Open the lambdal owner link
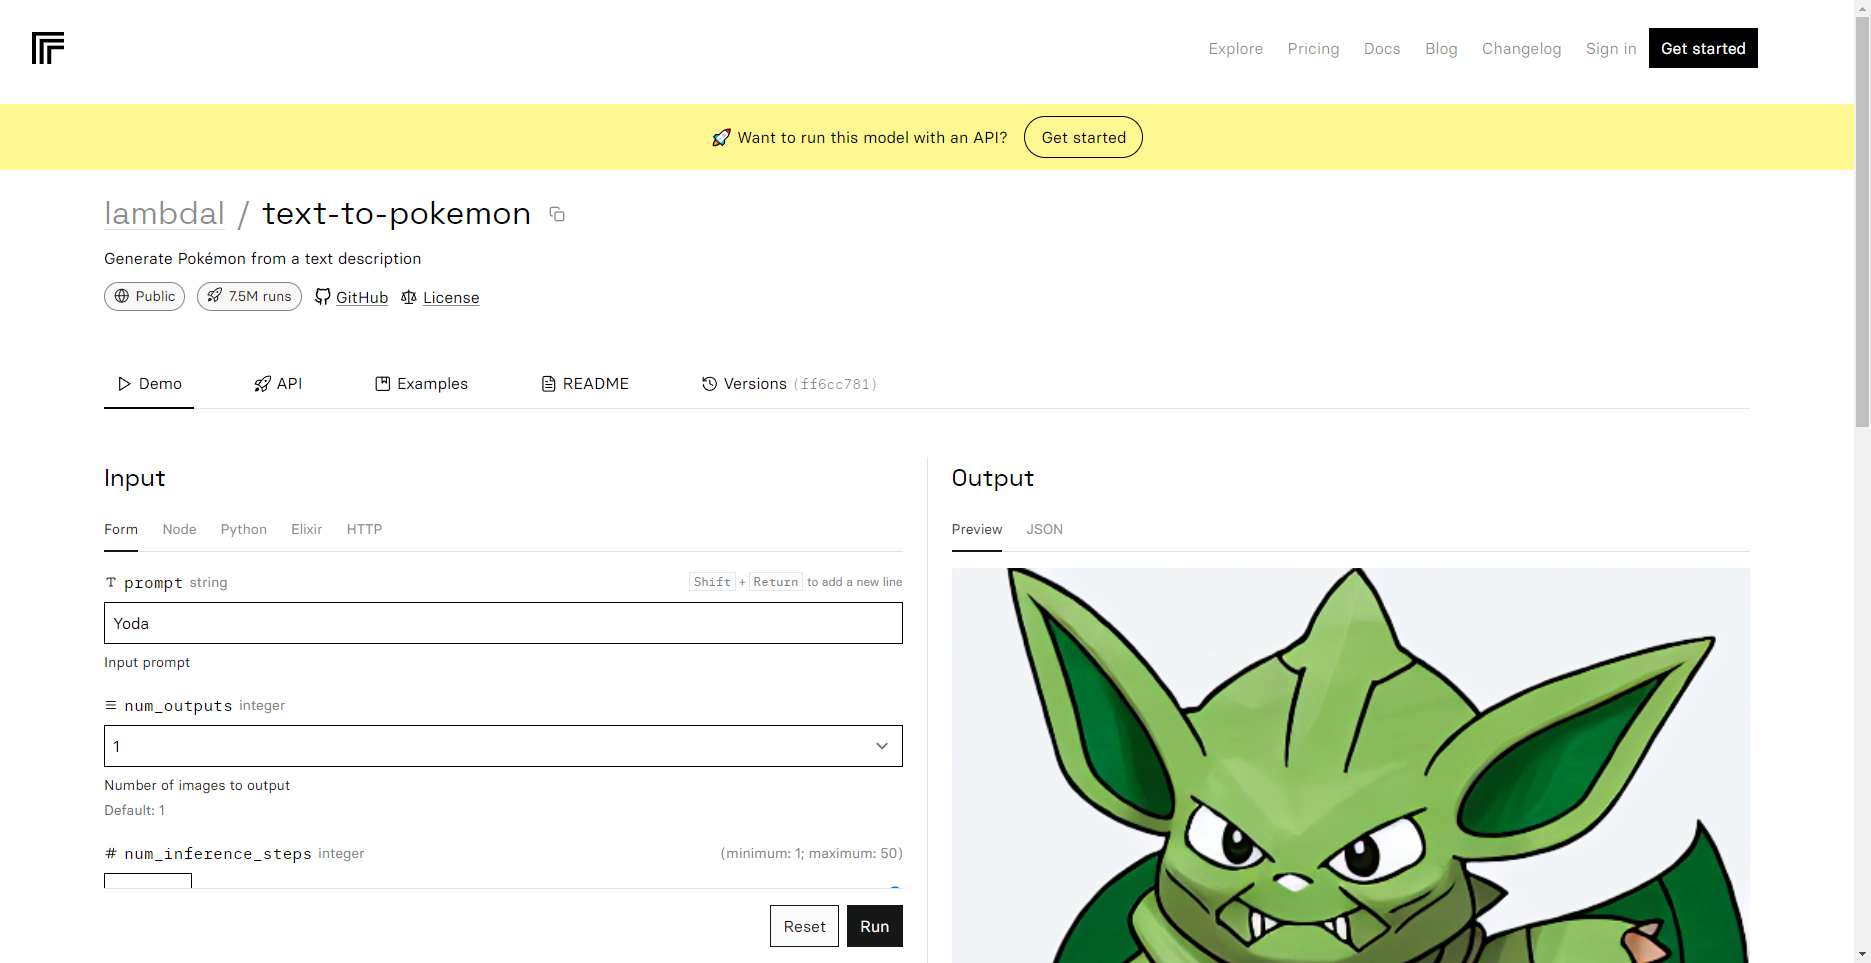 [x=164, y=214]
